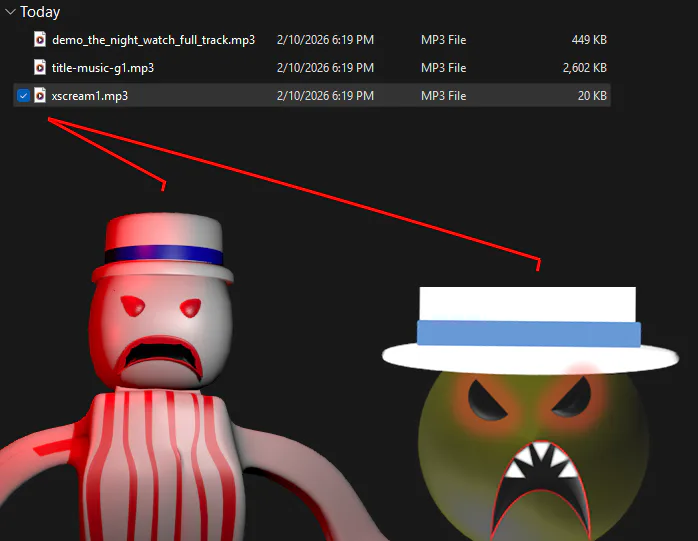Click the xscream1.mp3 file icon
The height and width of the screenshot is (541, 698).
tap(40, 95)
